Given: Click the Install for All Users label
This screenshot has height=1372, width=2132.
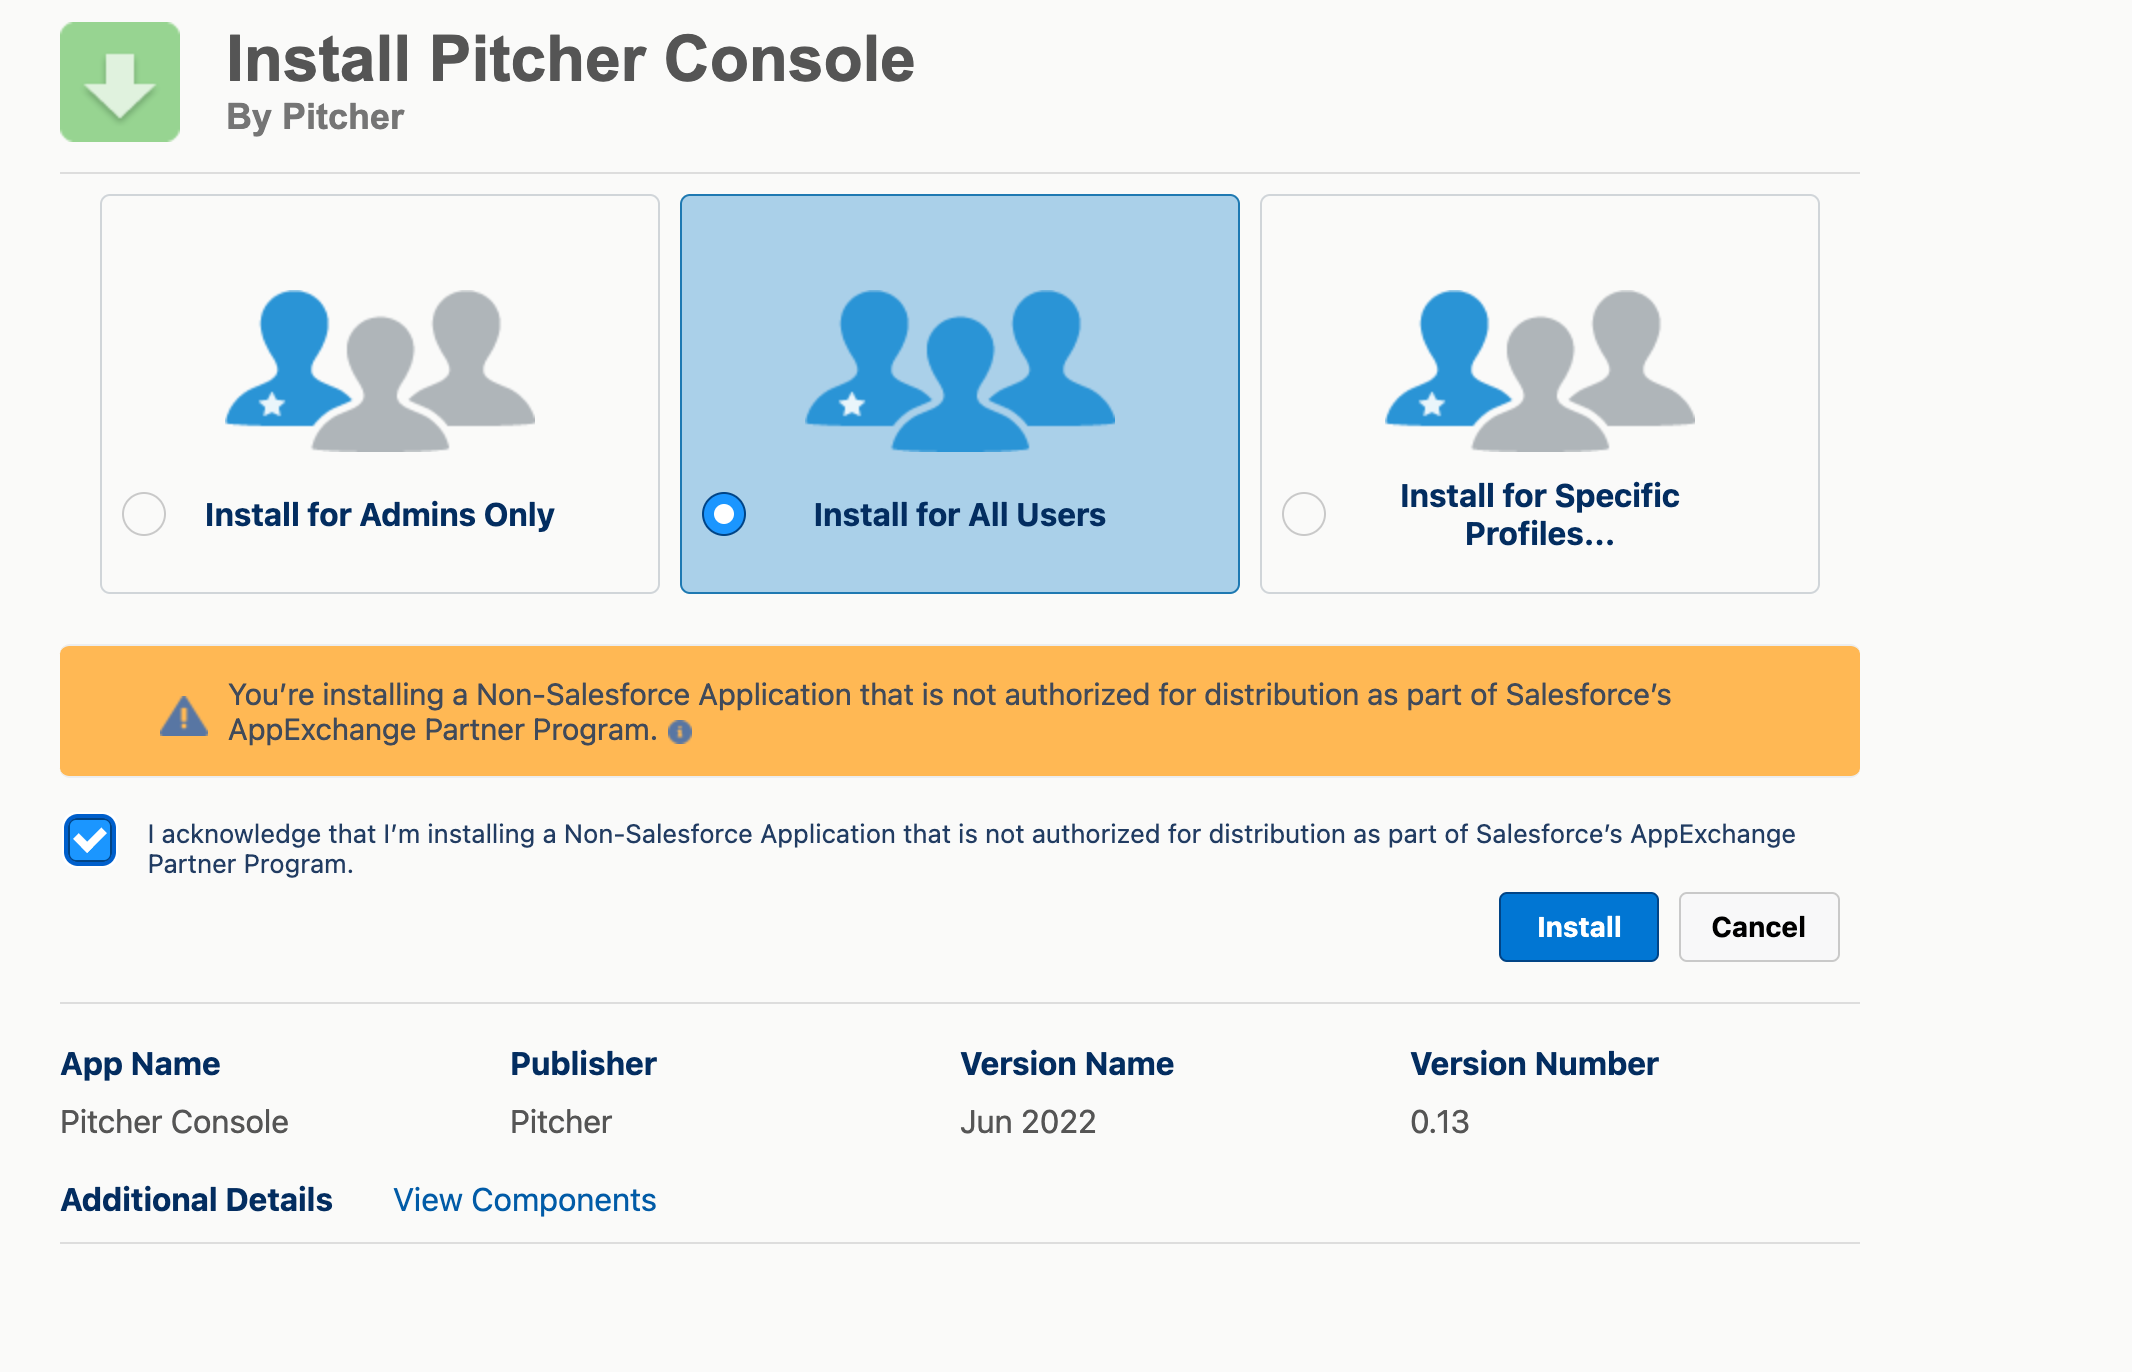Looking at the screenshot, I should click(959, 515).
